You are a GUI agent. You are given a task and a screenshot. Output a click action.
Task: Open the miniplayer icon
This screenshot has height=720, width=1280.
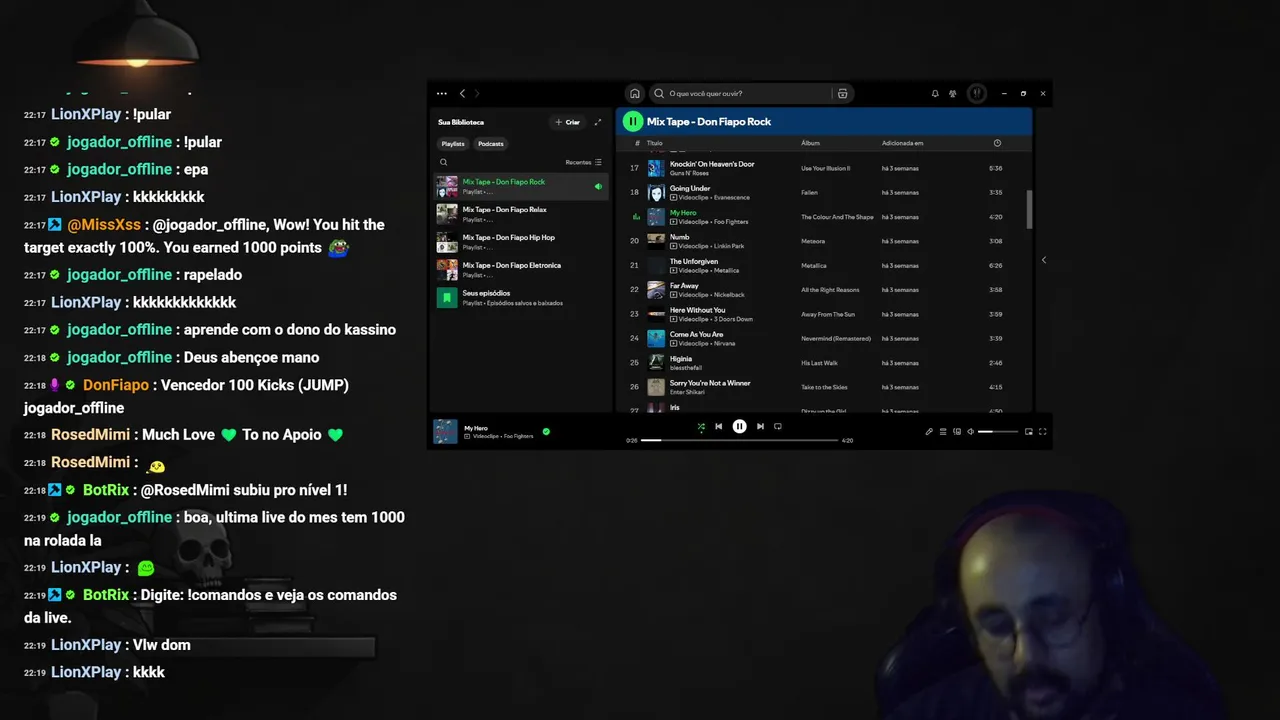(1029, 432)
